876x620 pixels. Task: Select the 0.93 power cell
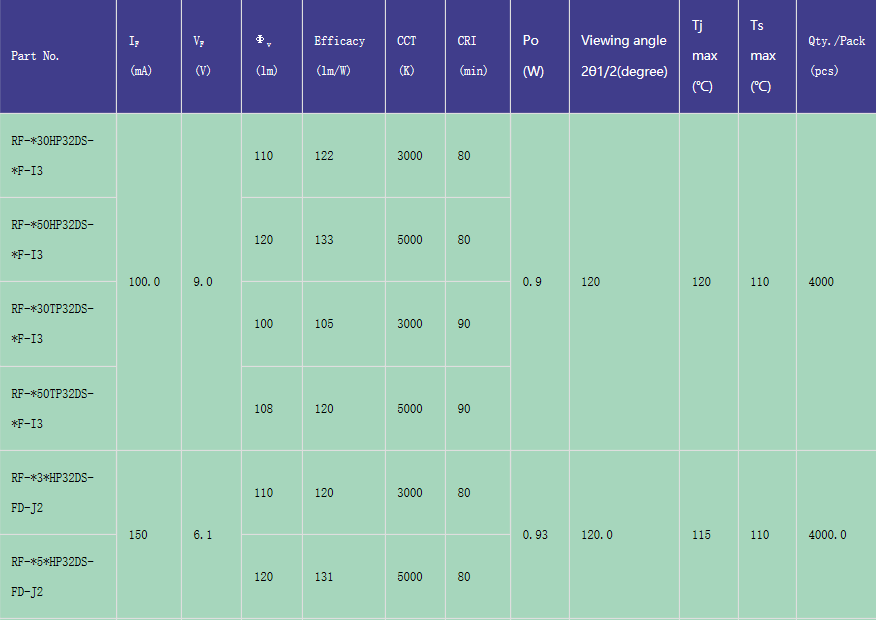(535, 535)
